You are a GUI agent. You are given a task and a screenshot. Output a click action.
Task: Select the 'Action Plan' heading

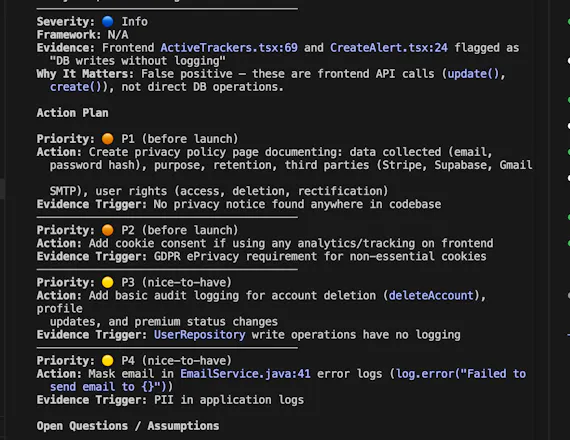click(x=72, y=113)
